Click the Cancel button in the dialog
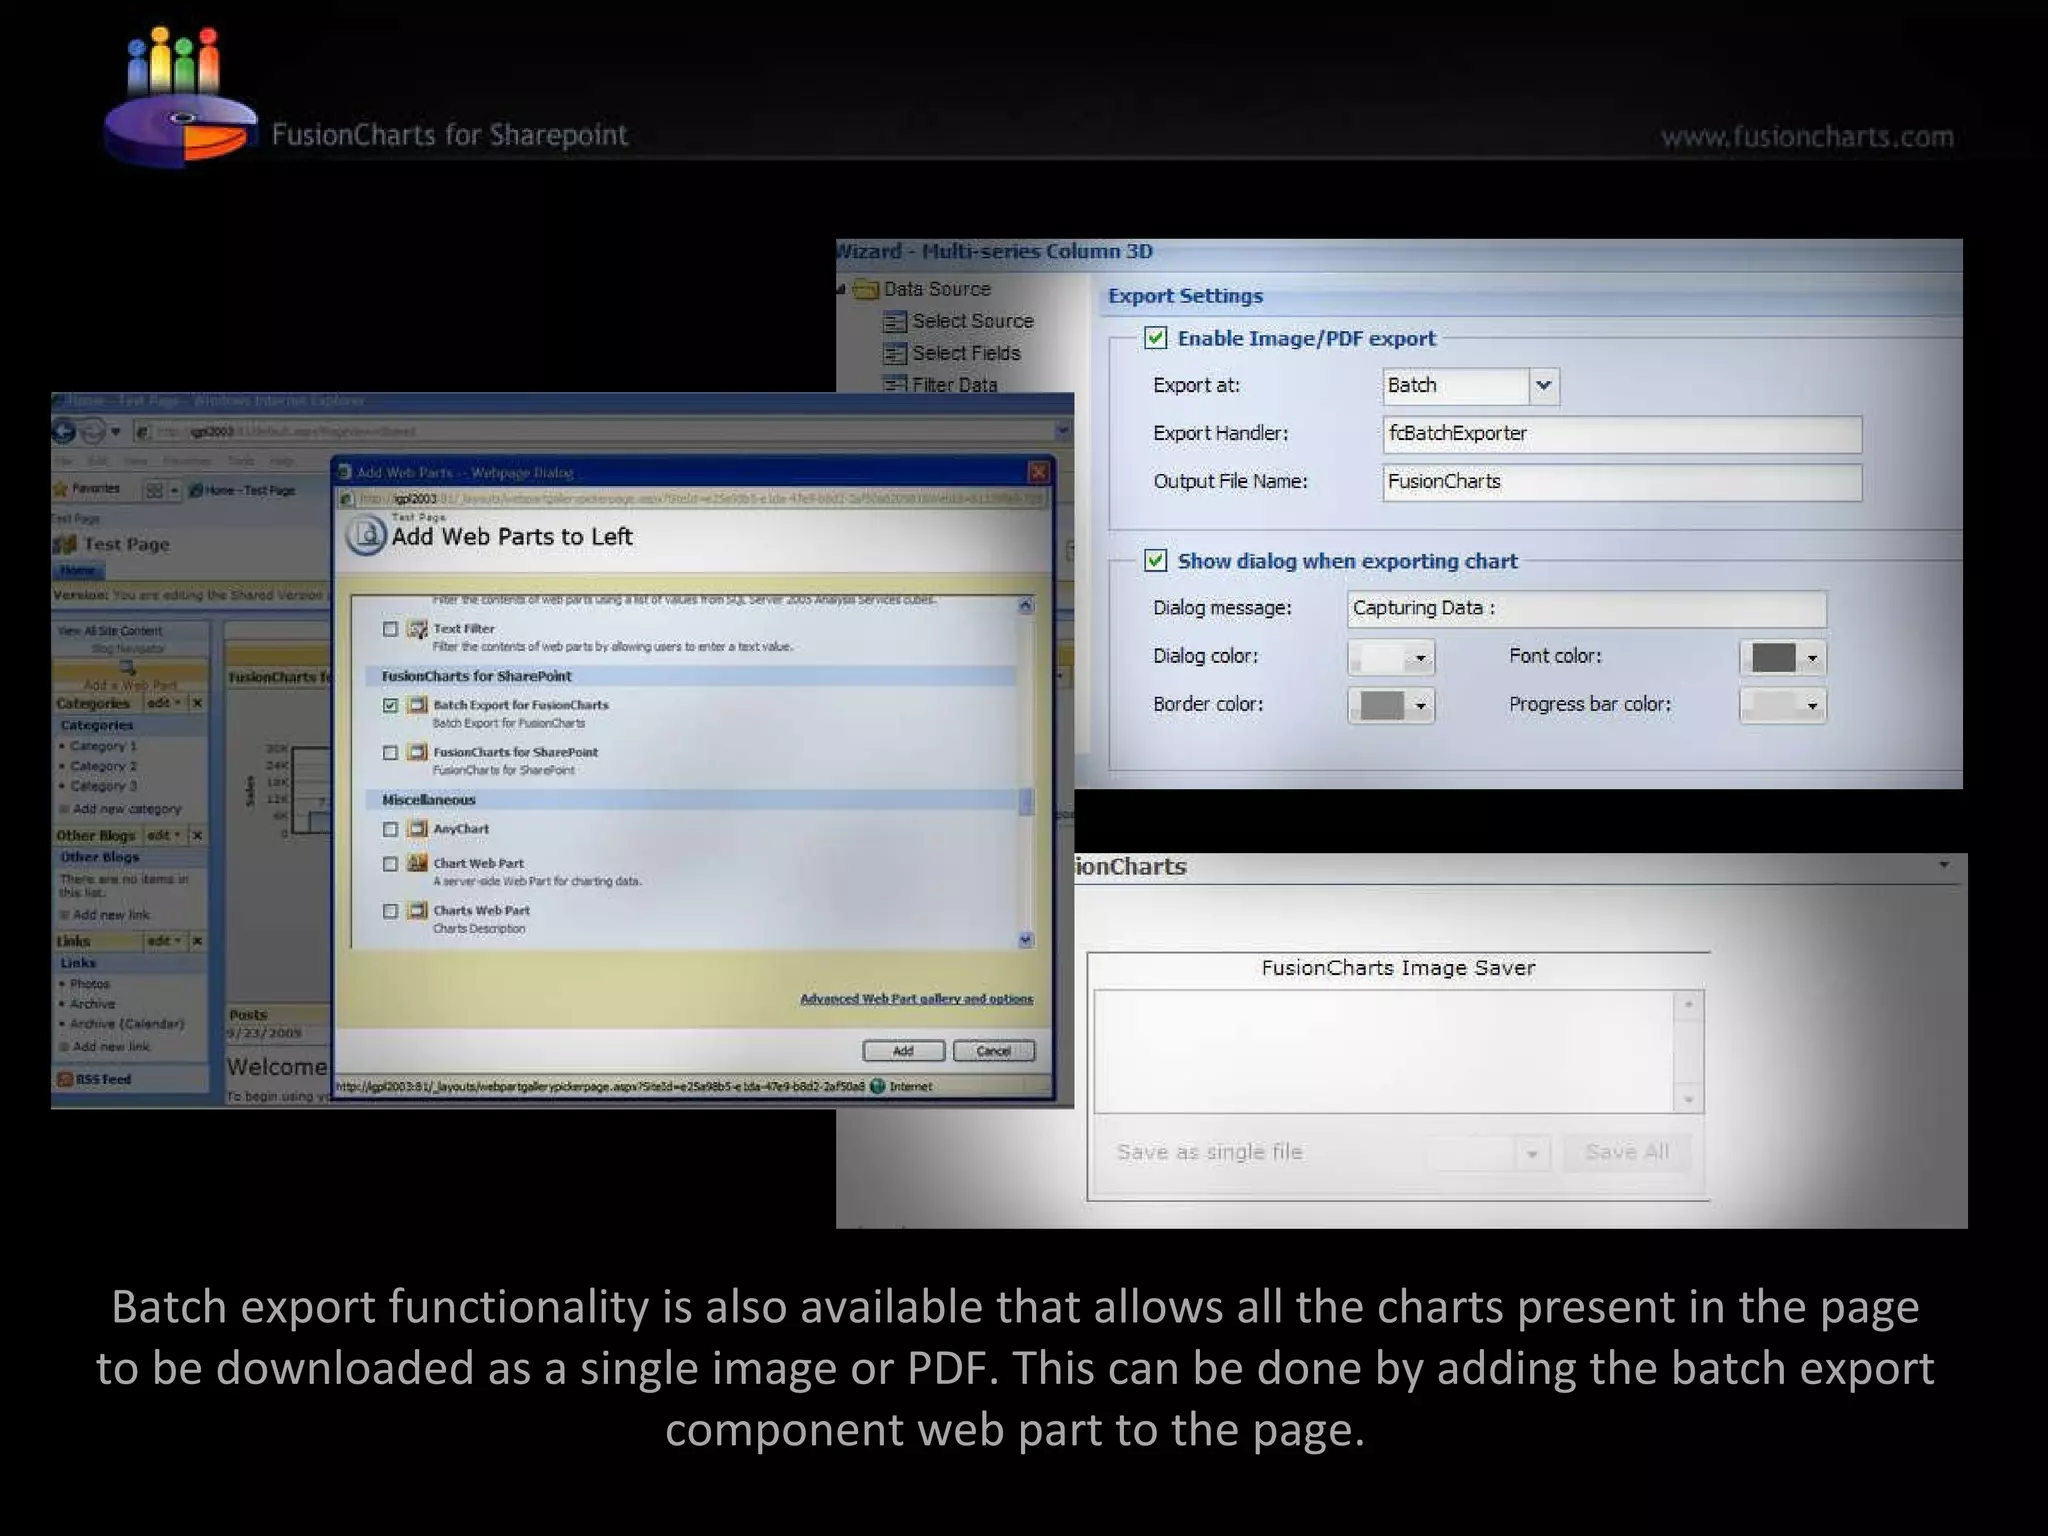Image resolution: width=2048 pixels, height=1536 pixels. coord(993,1051)
